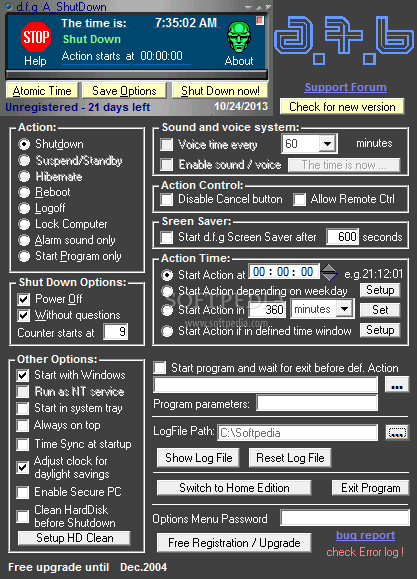Click Setup for defined time window
Image resolution: width=417 pixels, height=579 pixels.
[380, 330]
